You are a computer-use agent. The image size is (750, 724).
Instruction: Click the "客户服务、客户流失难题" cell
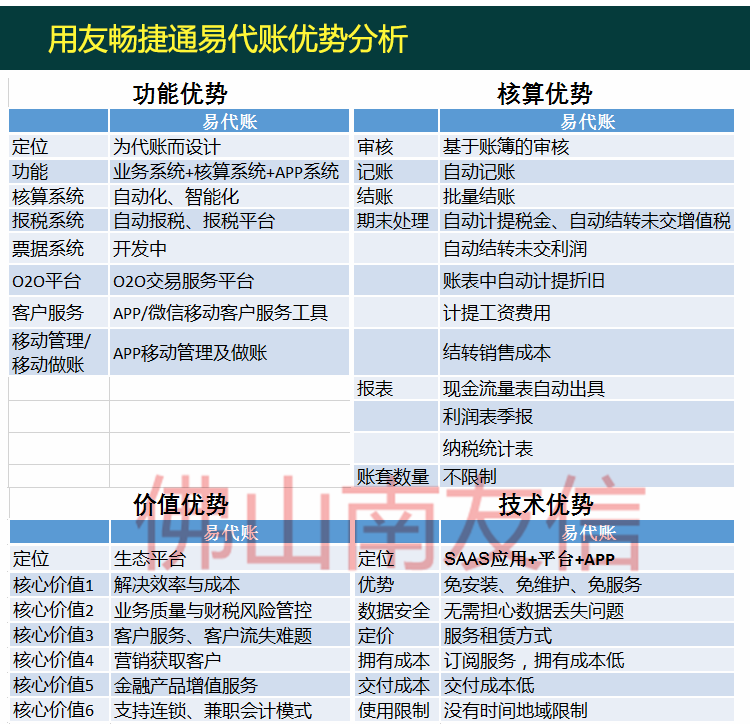tap(230, 635)
